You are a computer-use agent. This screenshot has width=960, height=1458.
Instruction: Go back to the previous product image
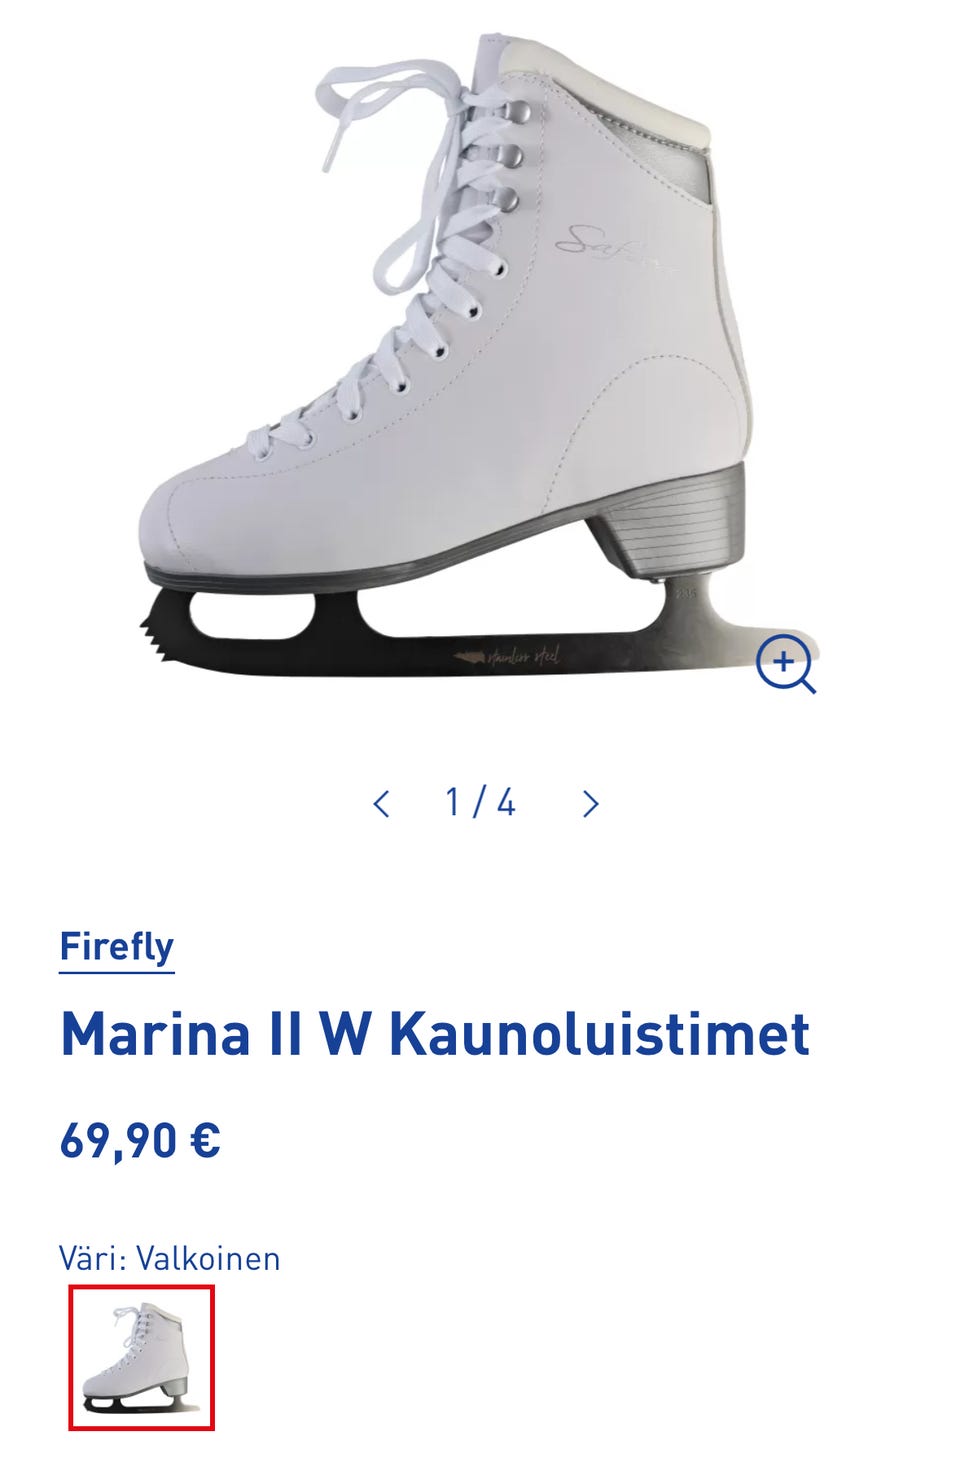point(381,804)
